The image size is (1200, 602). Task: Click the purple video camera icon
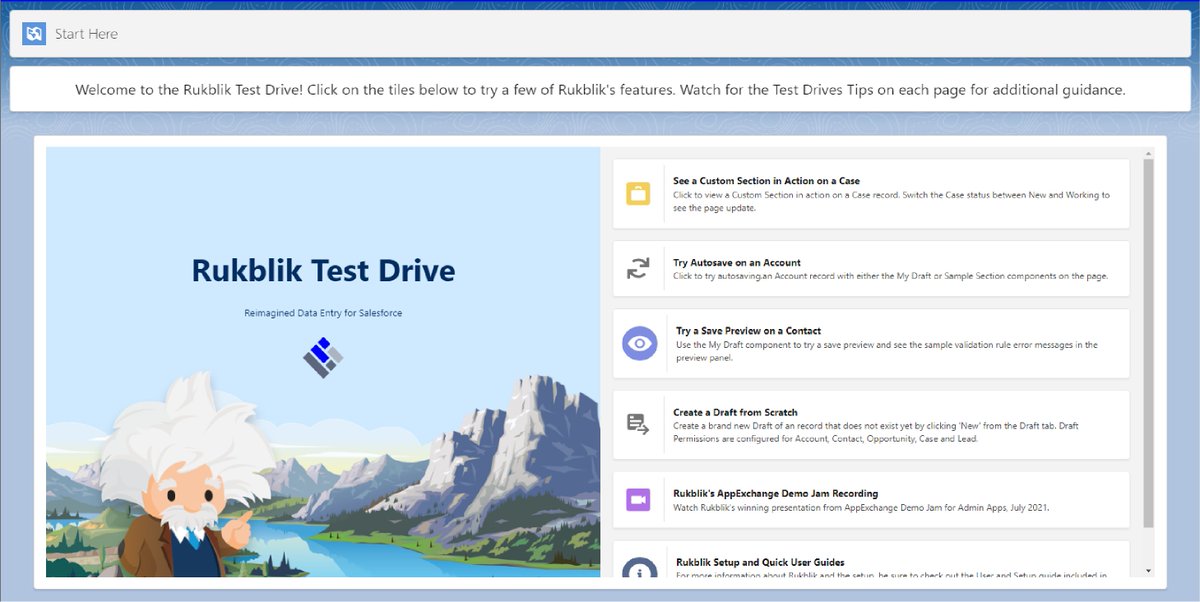tap(638, 499)
